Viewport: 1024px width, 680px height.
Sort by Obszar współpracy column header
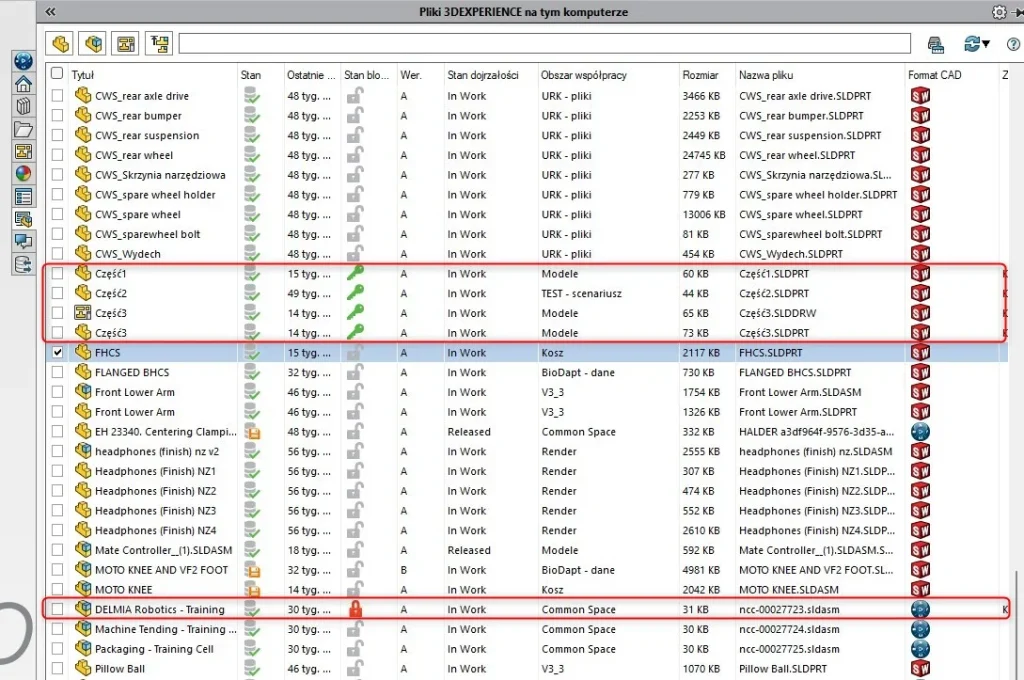(583, 75)
